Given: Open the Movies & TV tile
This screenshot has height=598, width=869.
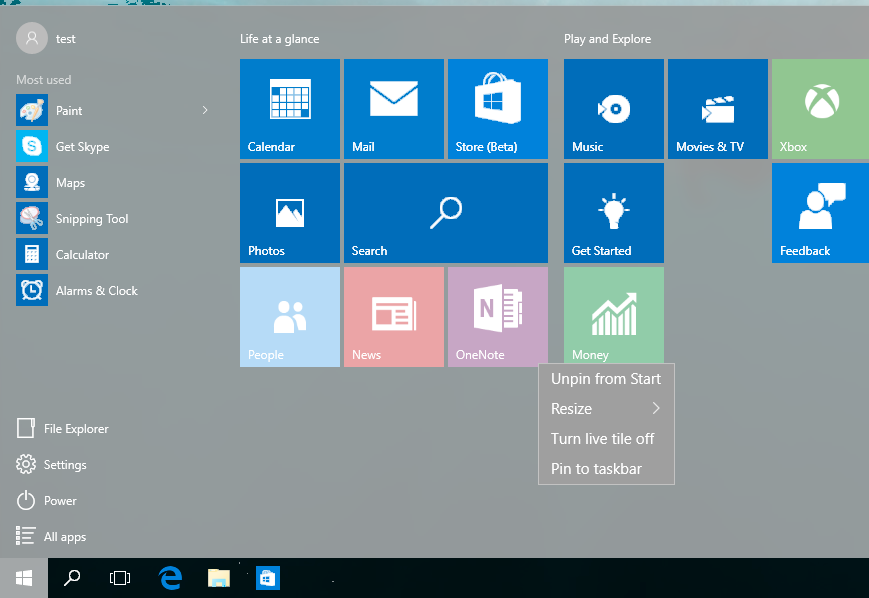Looking at the screenshot, I should tap(718, 109).
